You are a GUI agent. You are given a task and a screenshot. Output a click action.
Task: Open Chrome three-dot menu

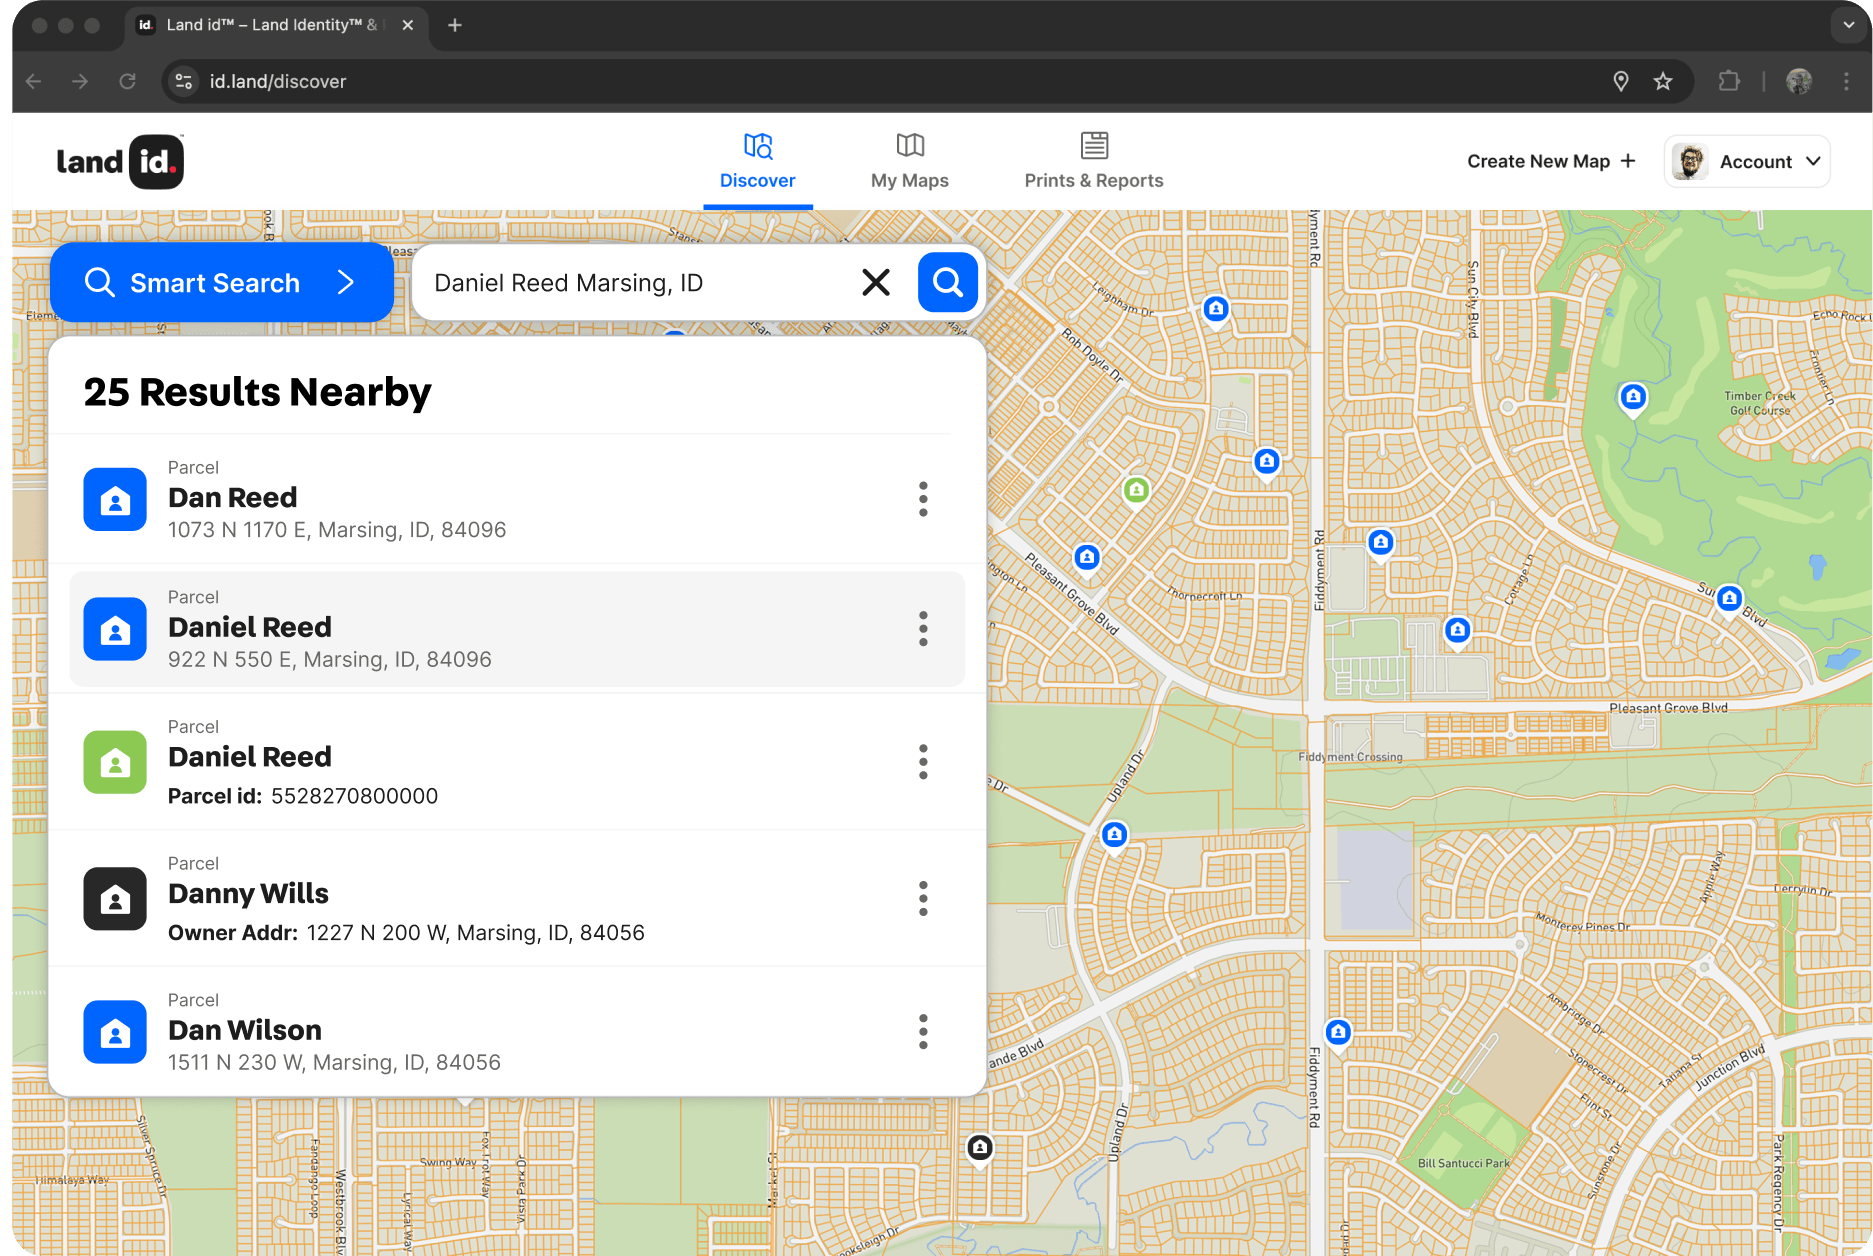pyautogui.click(x=1846, y=81)
